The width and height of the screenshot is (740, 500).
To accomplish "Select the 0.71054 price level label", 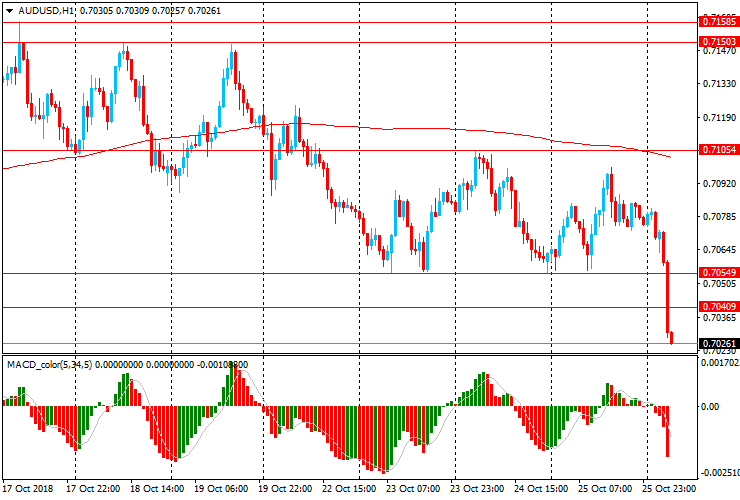I will click(719, 150).
